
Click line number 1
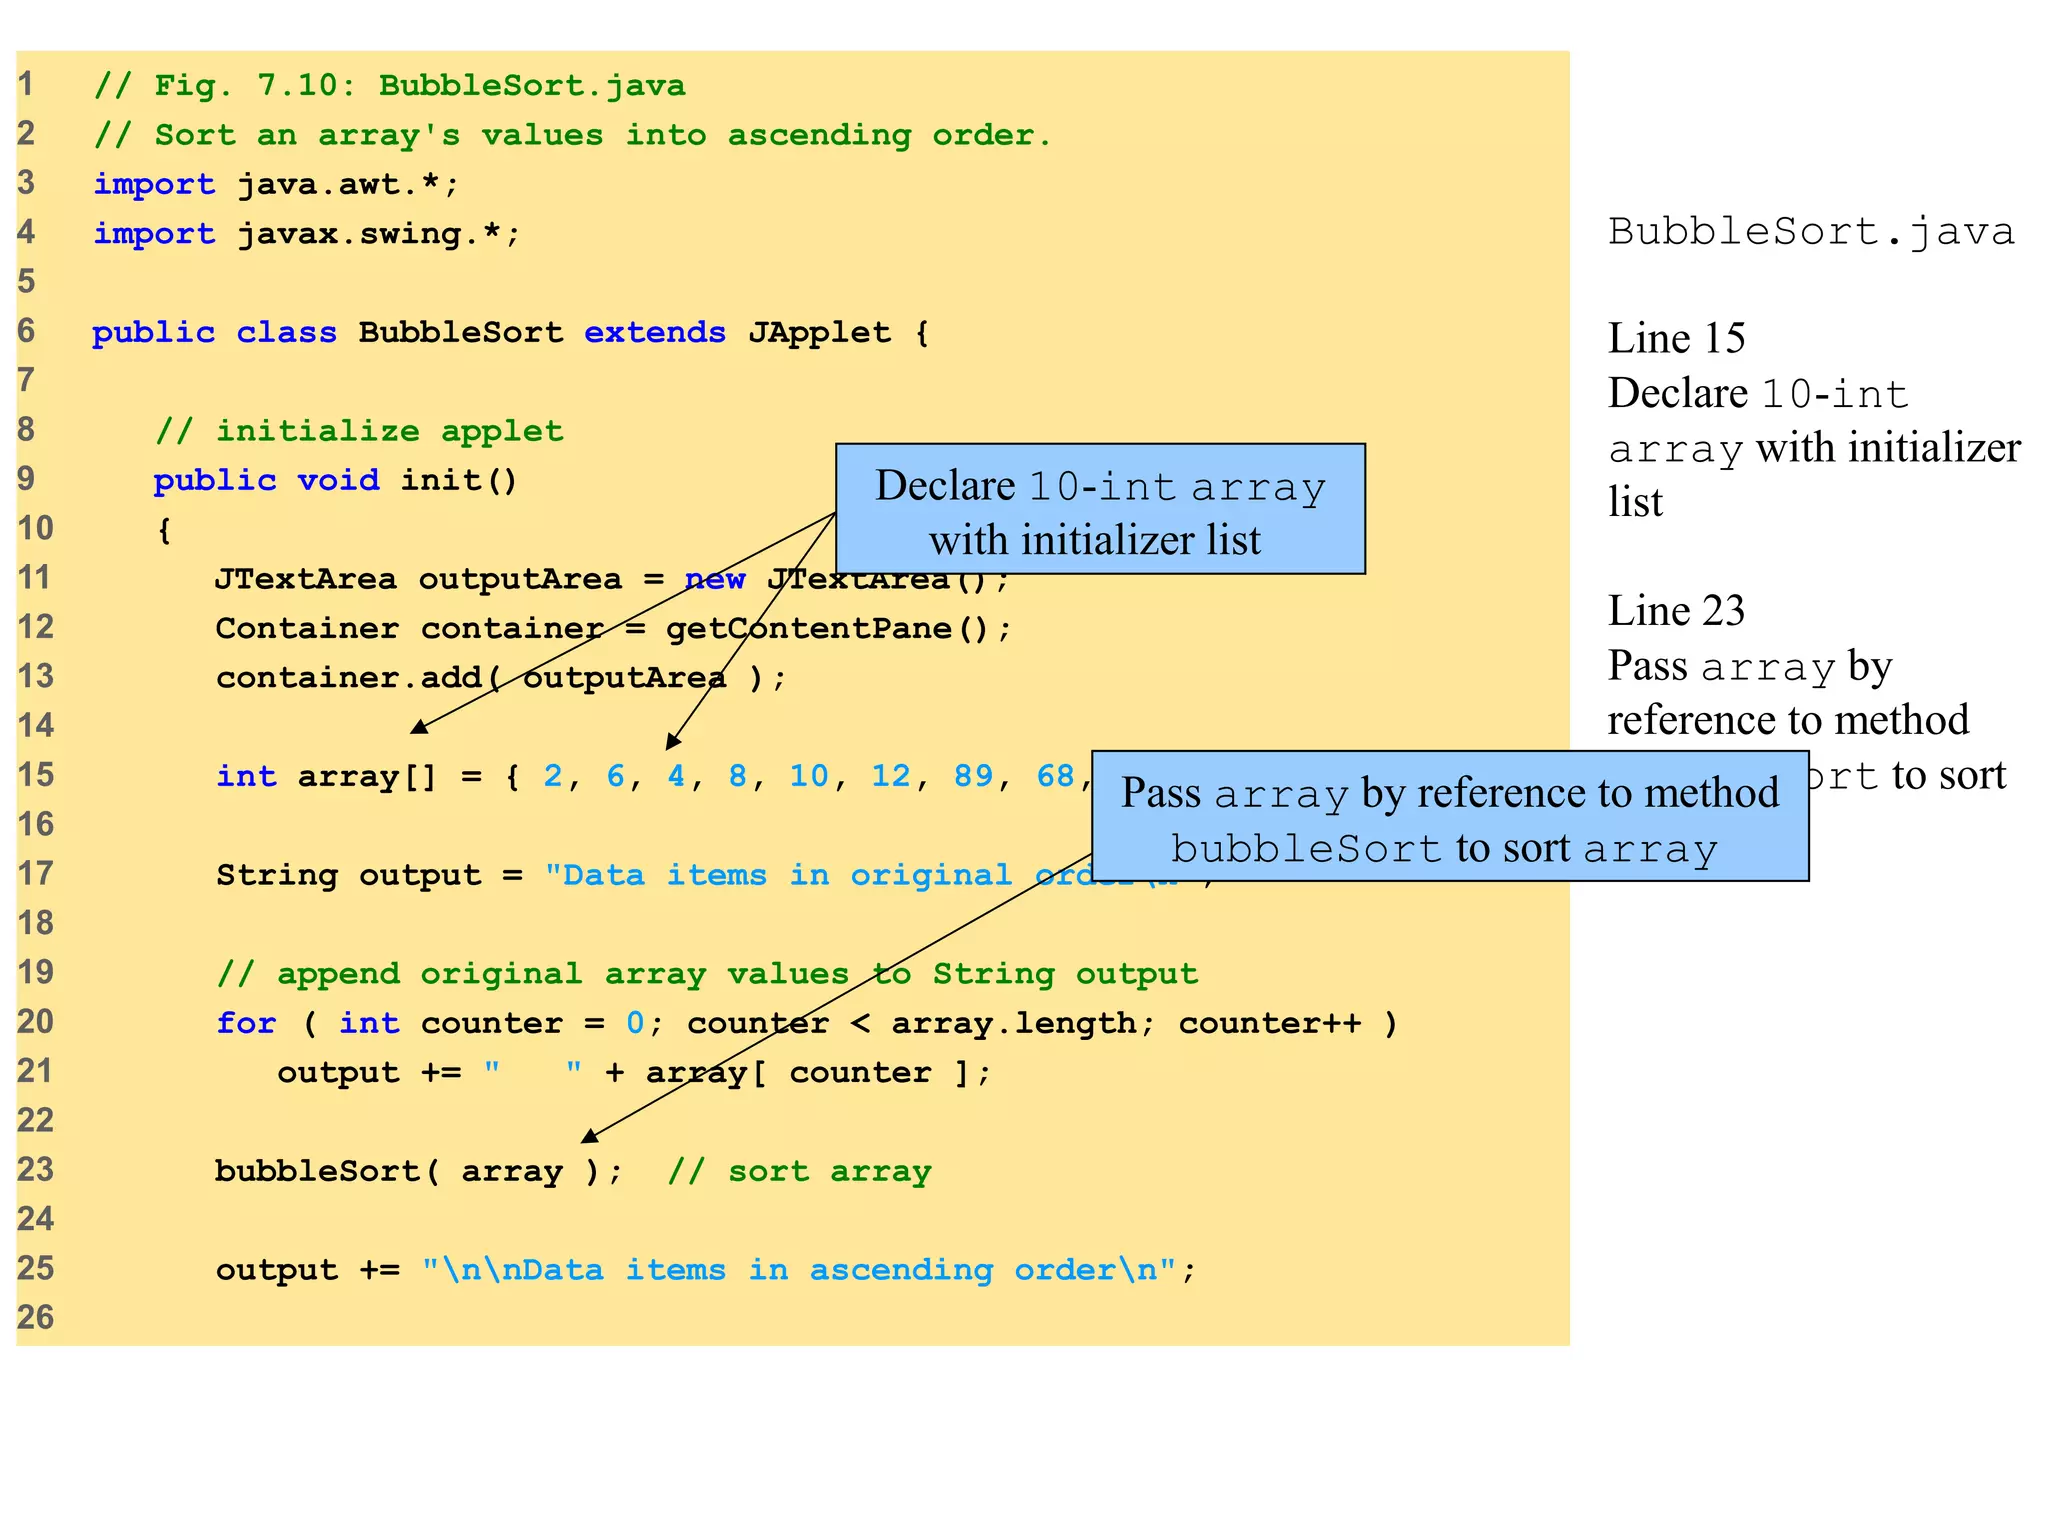pos(25,84)
